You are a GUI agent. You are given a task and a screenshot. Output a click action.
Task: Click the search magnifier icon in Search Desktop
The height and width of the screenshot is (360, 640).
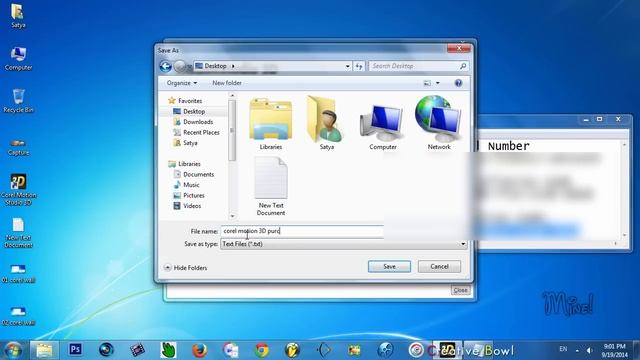(463, 66)
